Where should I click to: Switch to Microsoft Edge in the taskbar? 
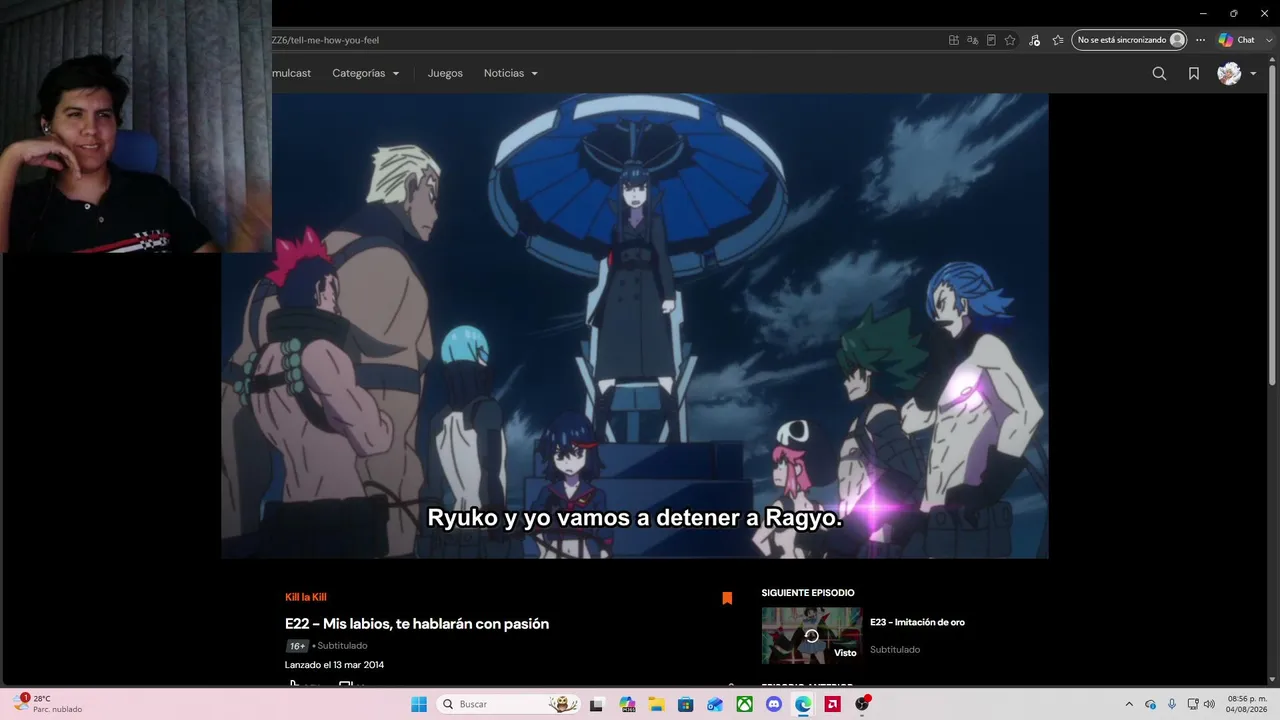(803, 704)
